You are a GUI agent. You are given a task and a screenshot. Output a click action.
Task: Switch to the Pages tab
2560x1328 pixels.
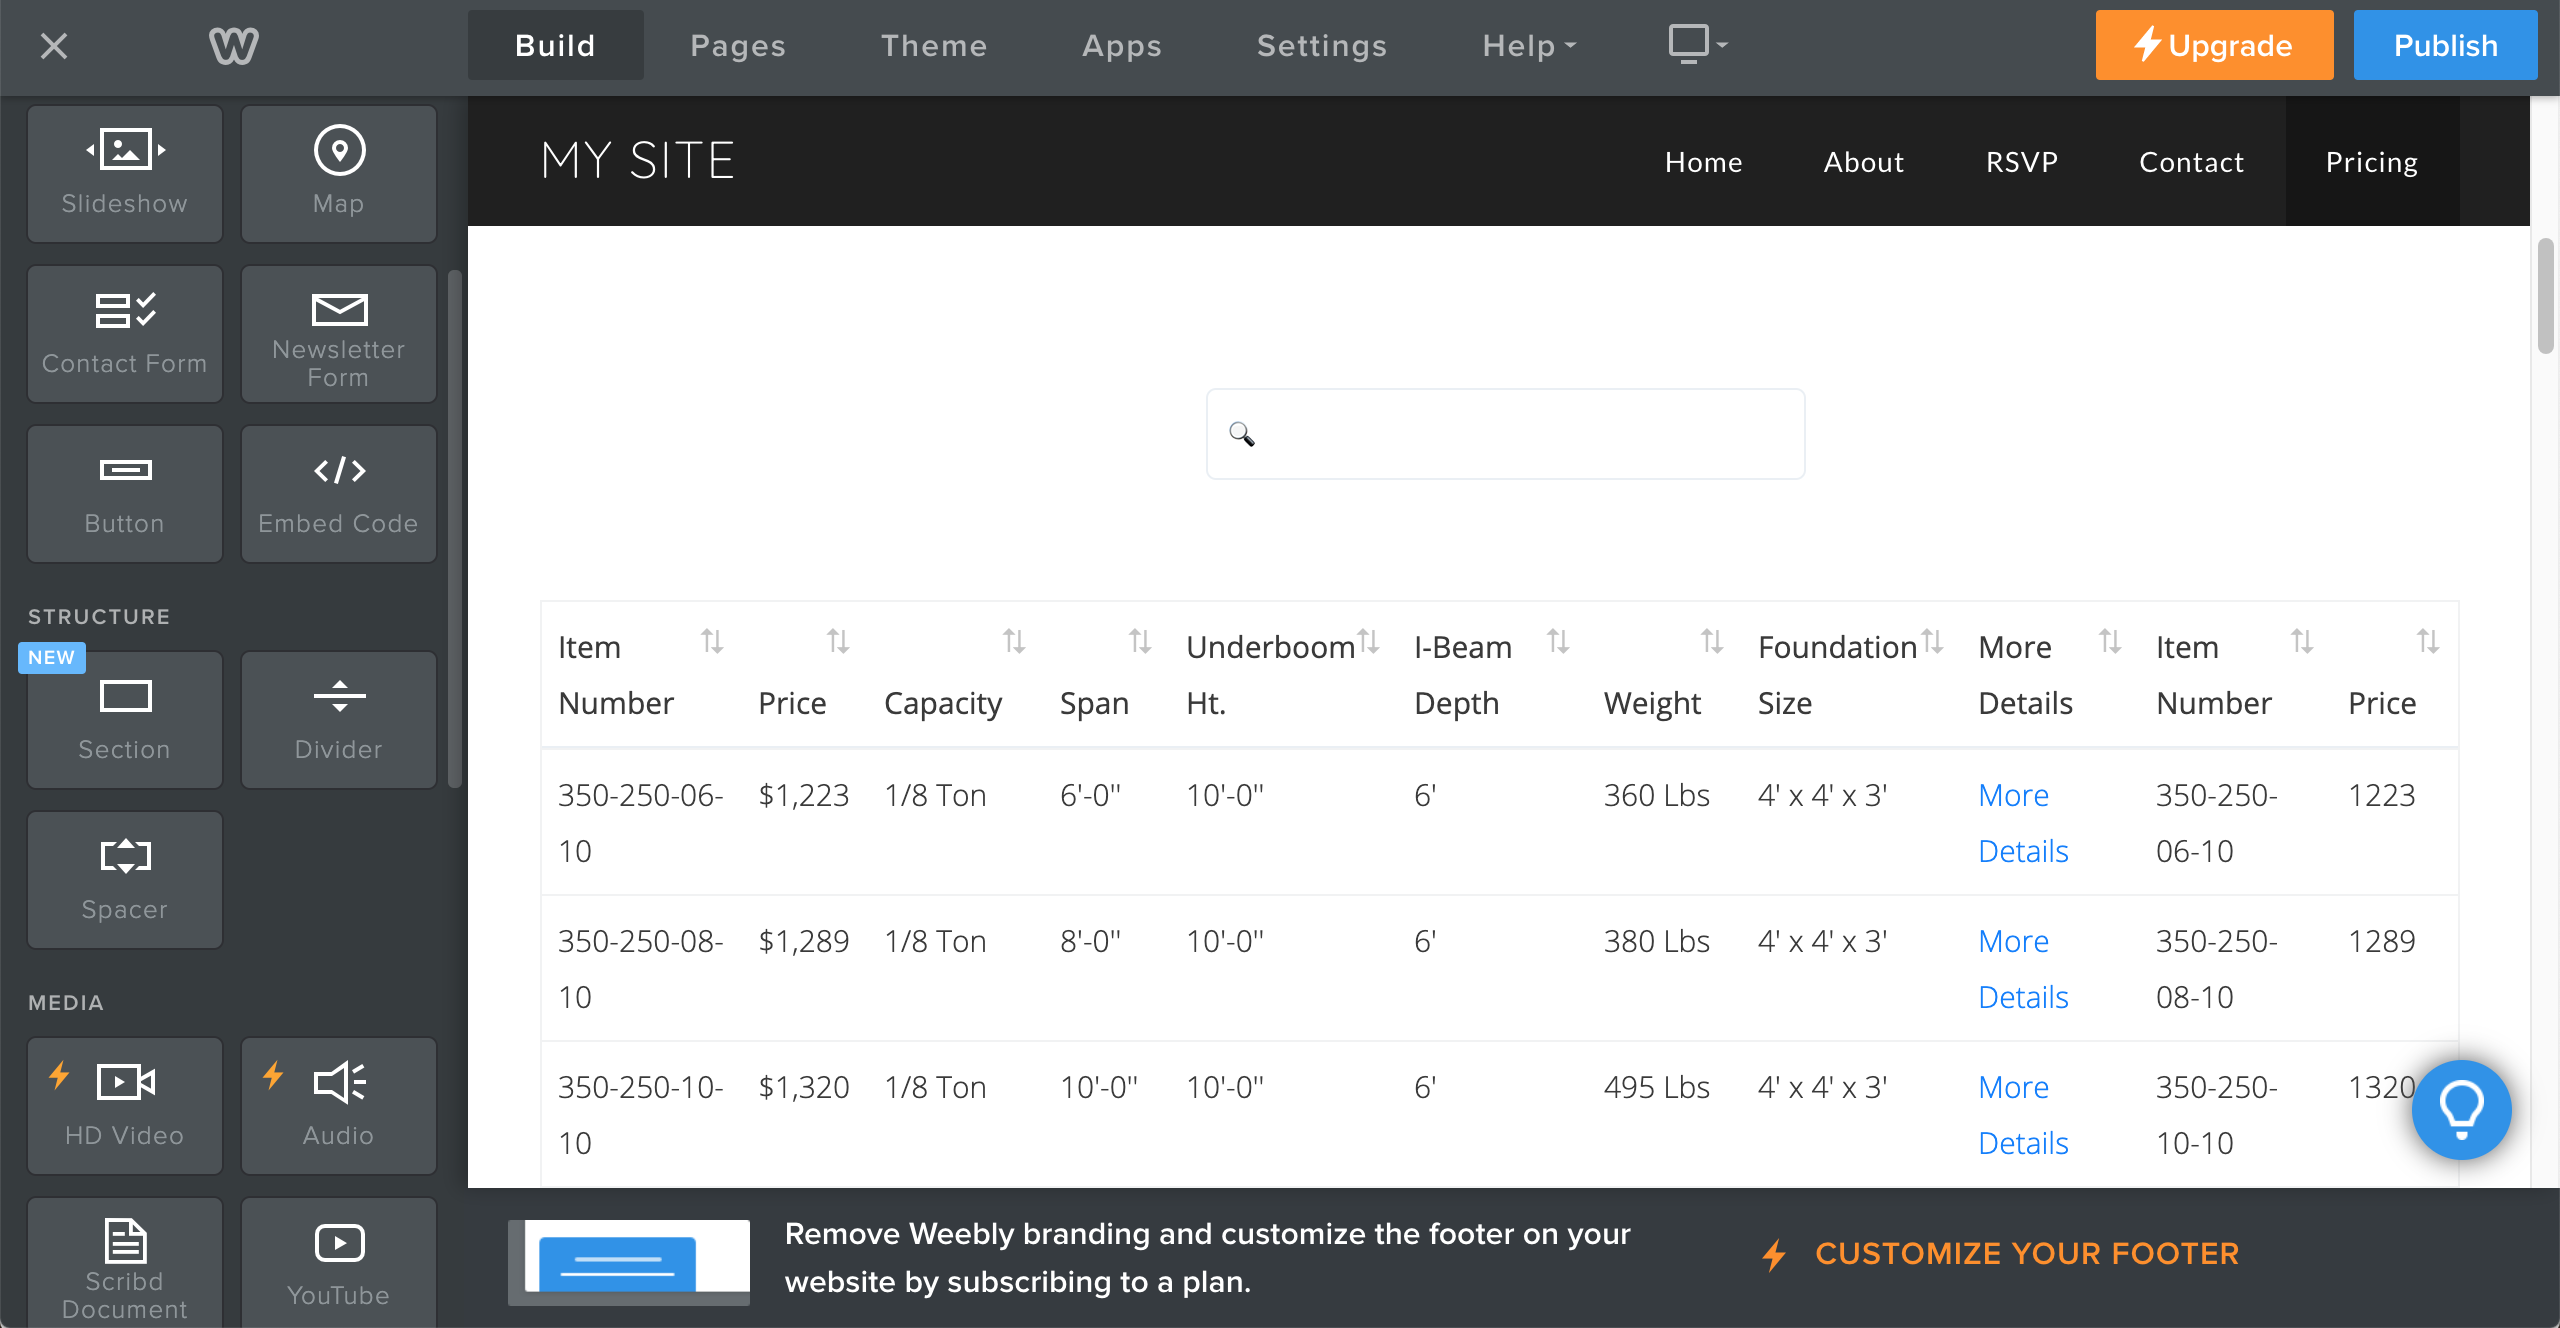(738, 46)
